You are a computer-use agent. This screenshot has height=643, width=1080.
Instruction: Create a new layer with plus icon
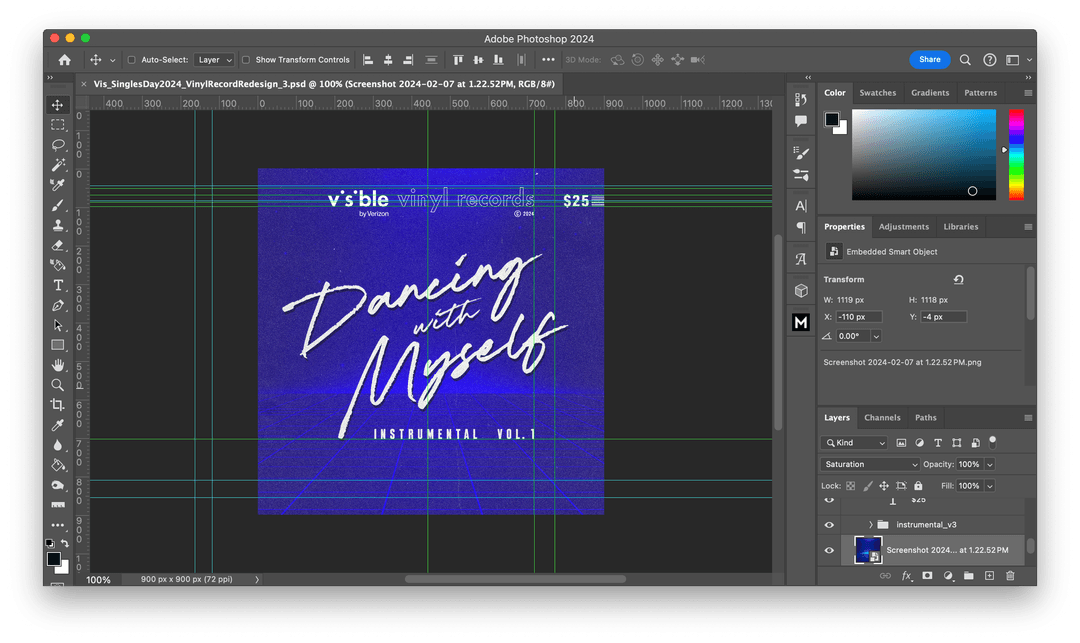click(x=989, y=576)
